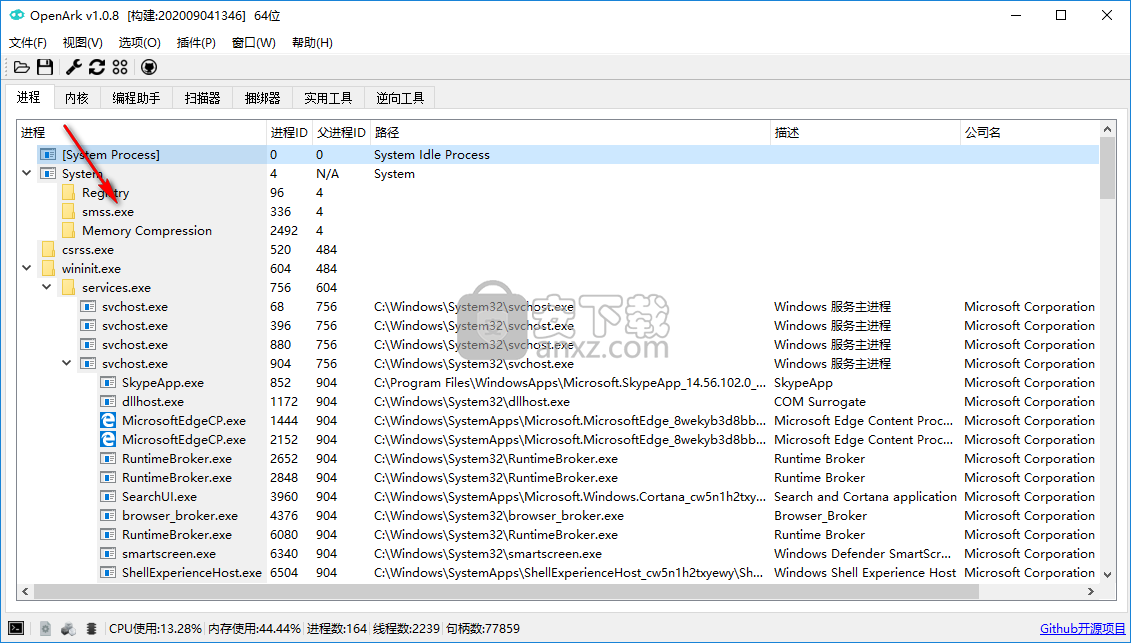Click the 线程数:2239 status text

pyautogui.click(x=406, y=629)
